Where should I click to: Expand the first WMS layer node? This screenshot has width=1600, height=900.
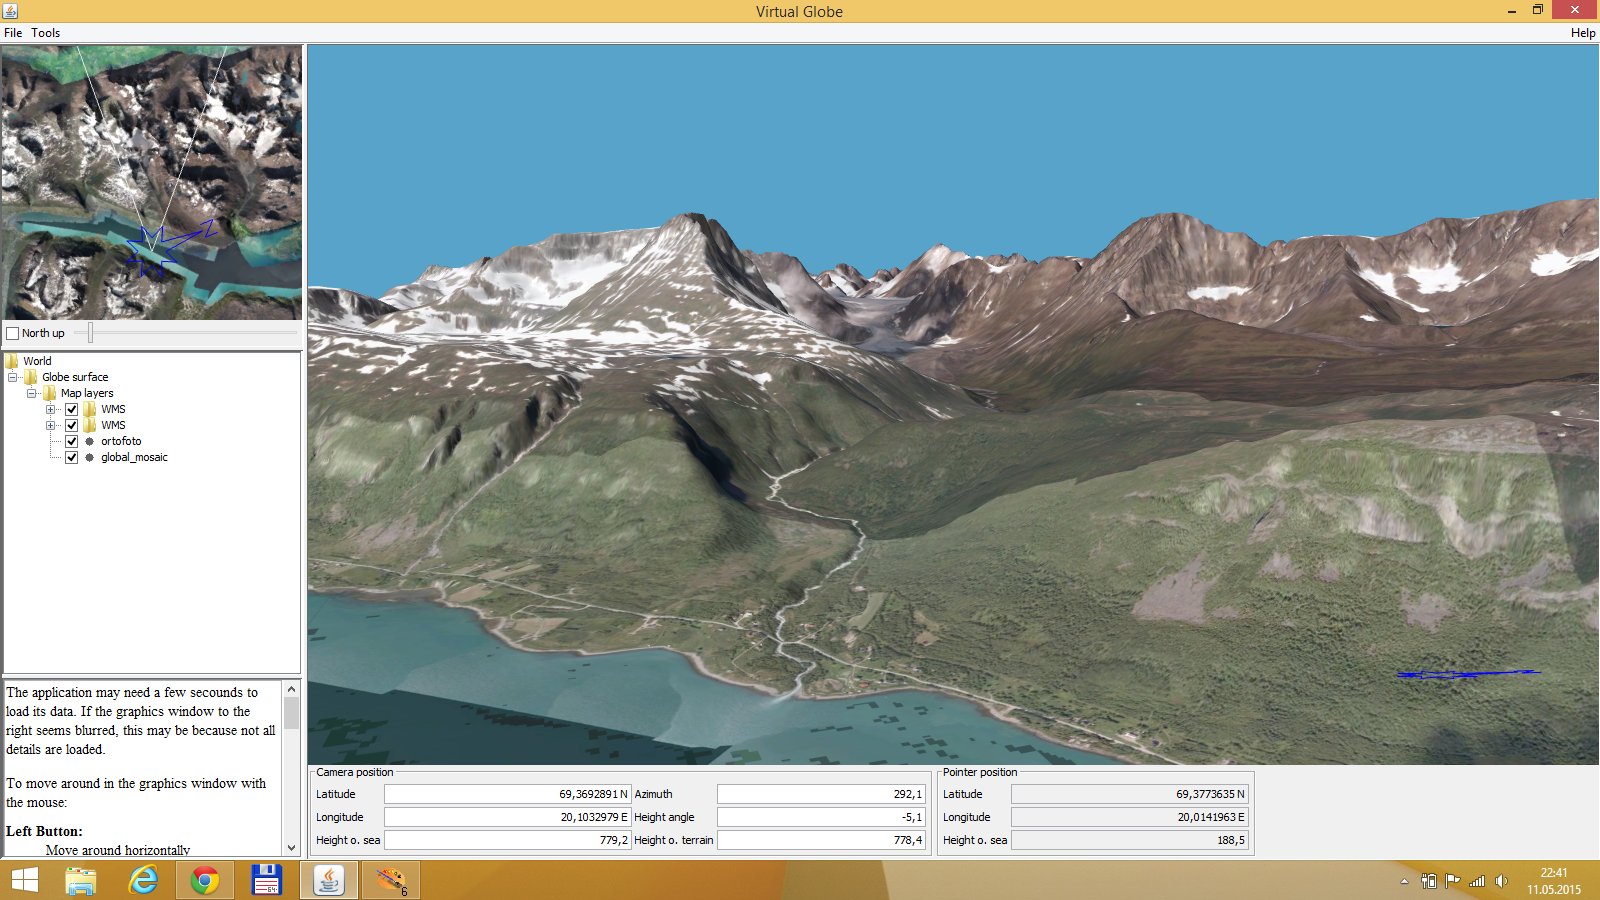pyautogui.click(x=50, y=409)
